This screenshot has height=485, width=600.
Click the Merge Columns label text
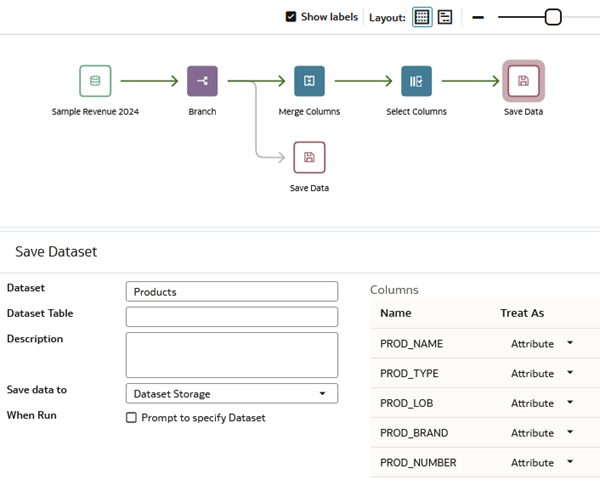coord(309,111)
